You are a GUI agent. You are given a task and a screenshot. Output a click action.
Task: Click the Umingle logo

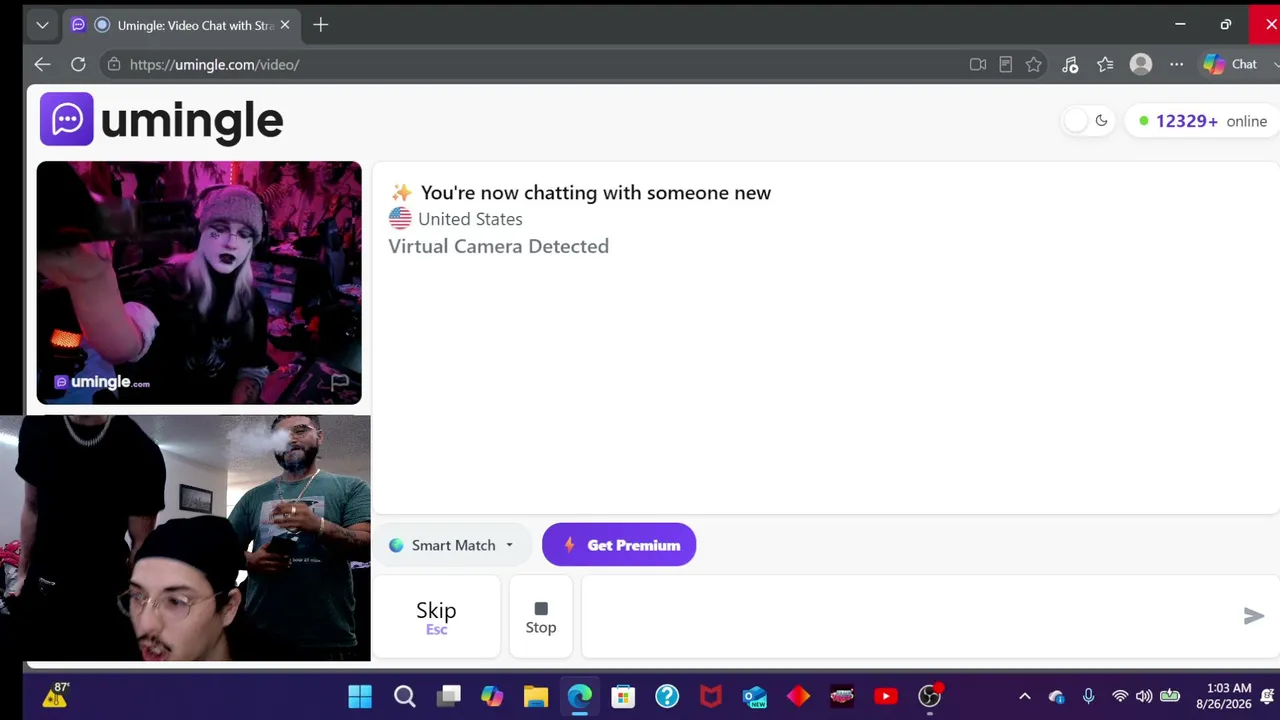162,120
